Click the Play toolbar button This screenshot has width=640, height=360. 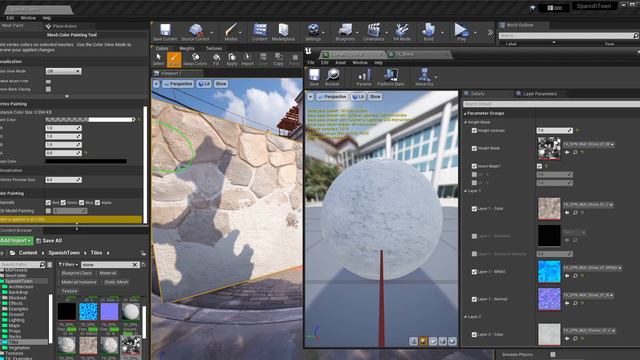coord(461,32)
